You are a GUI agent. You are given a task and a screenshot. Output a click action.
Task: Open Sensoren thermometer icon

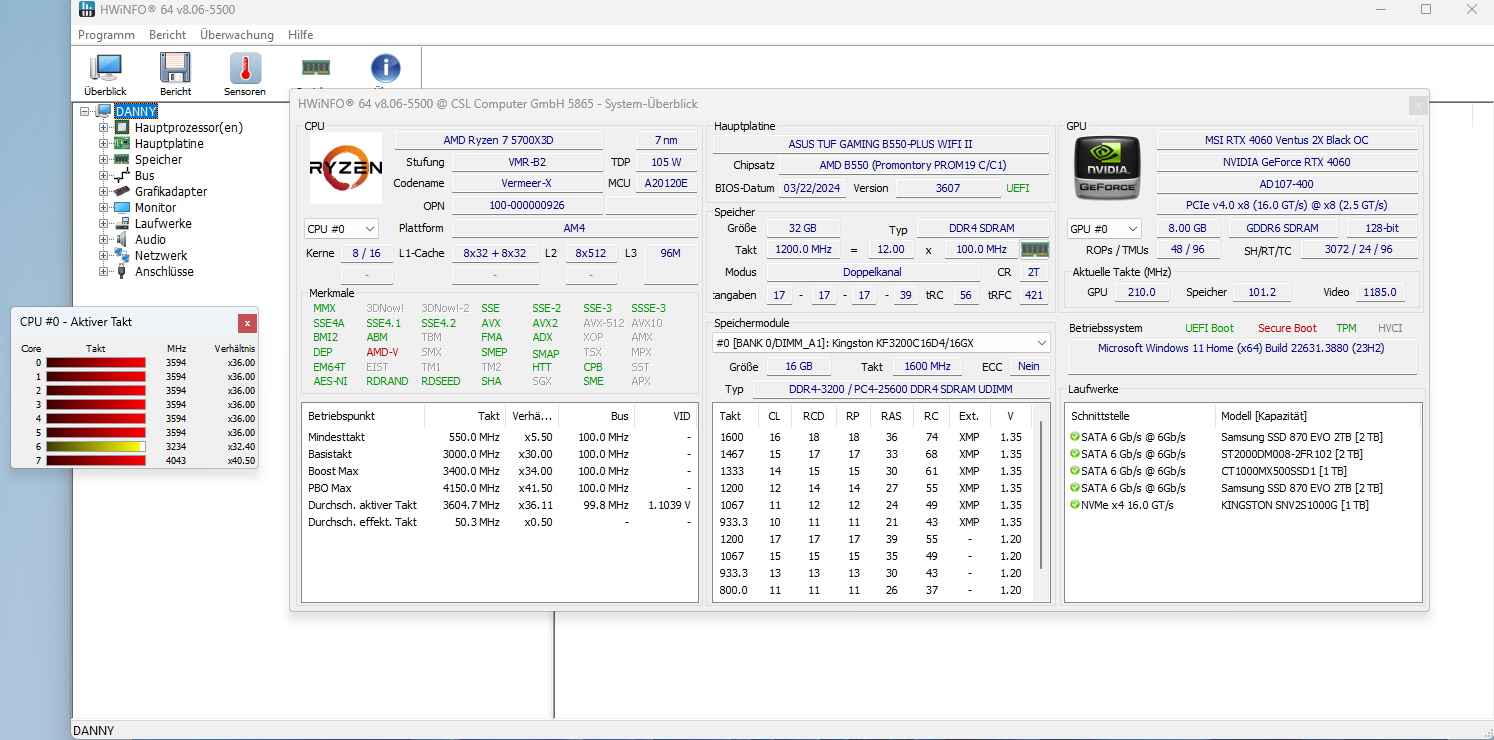click(x=245, y=67)
